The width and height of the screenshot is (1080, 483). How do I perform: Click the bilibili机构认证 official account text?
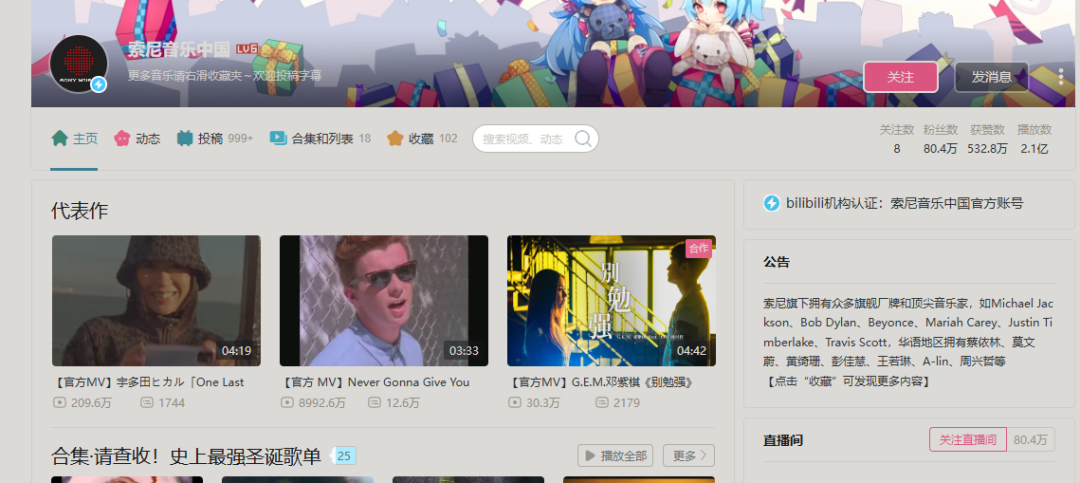point(904,203)
